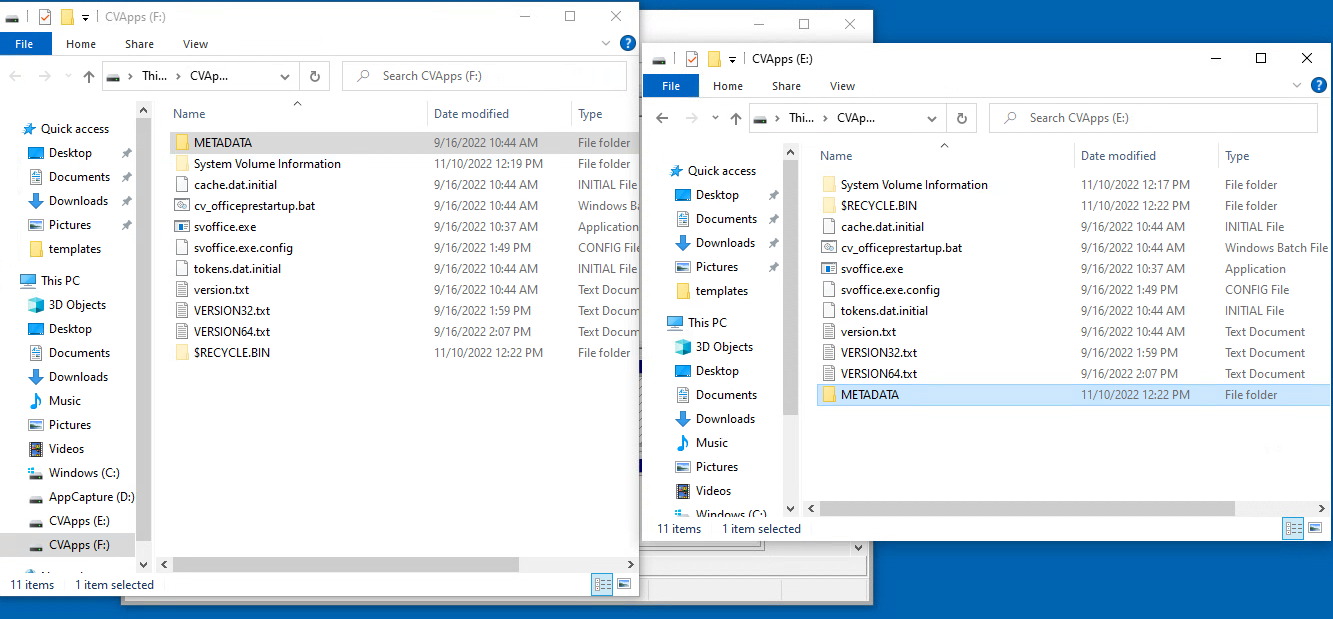This screenshot has width=1333, height=619.
Task: Refresh the CVApps (F:) folder view
Action: click(314, 76)
